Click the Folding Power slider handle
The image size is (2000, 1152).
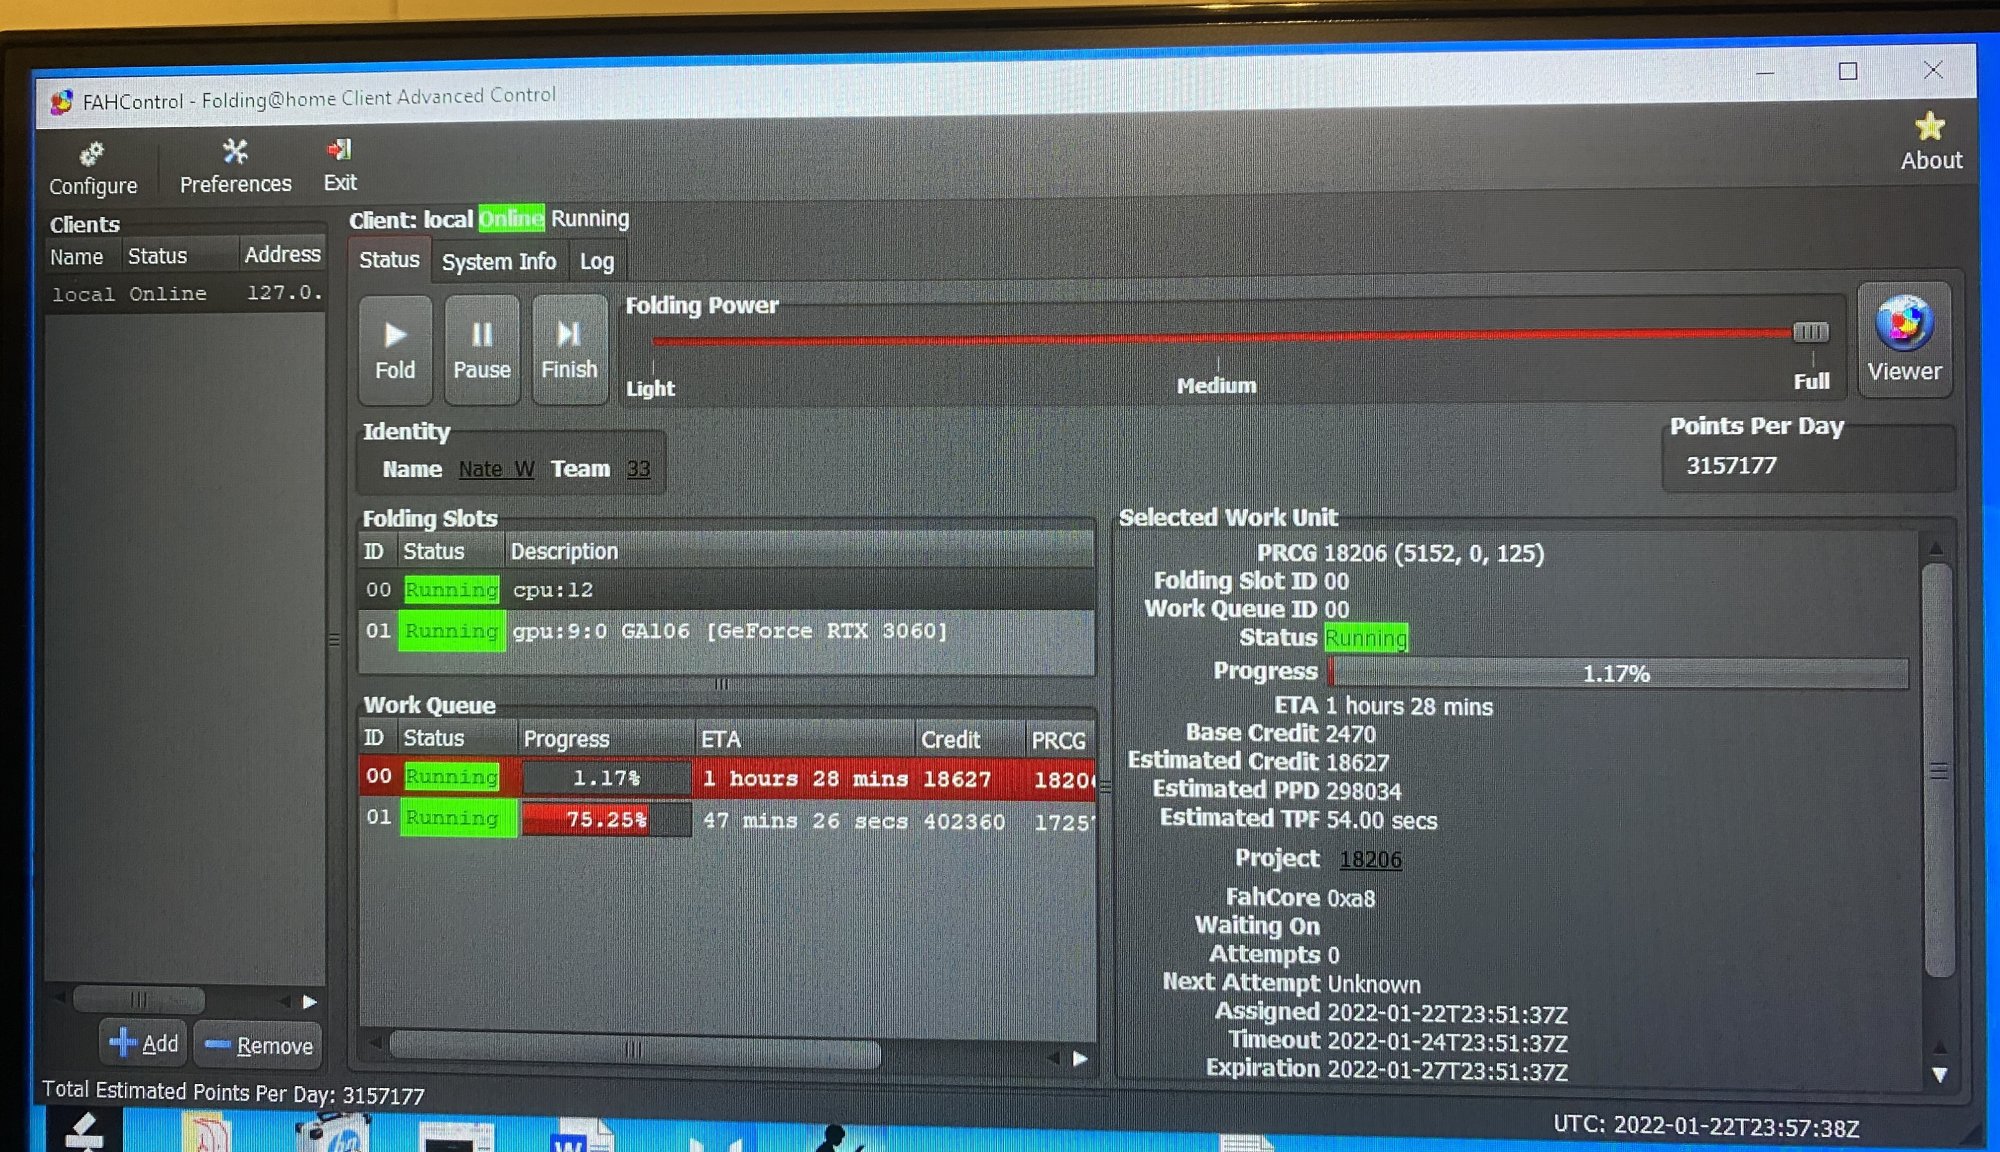pos(1810,332)
